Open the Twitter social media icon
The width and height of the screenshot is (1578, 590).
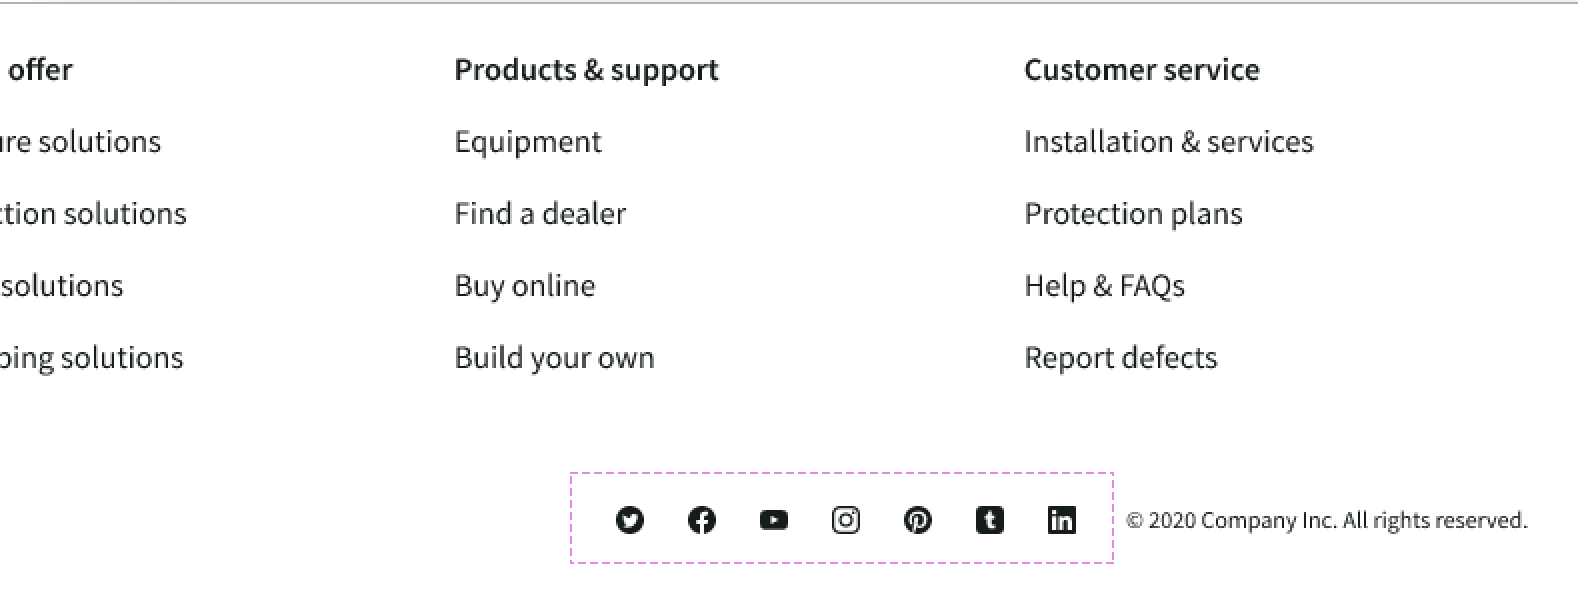[x=629, y=520]
